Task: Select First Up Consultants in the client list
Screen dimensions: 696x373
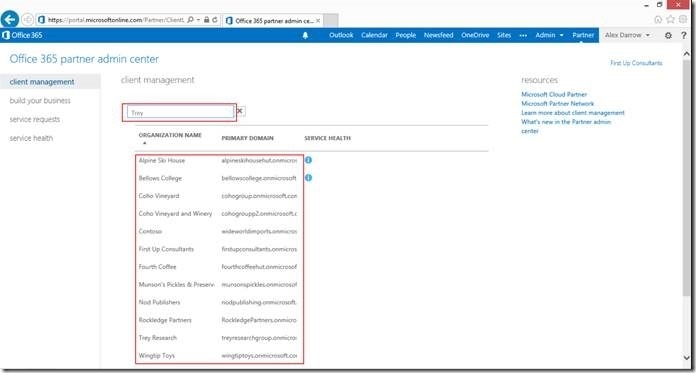Action: tap(166, 249)
